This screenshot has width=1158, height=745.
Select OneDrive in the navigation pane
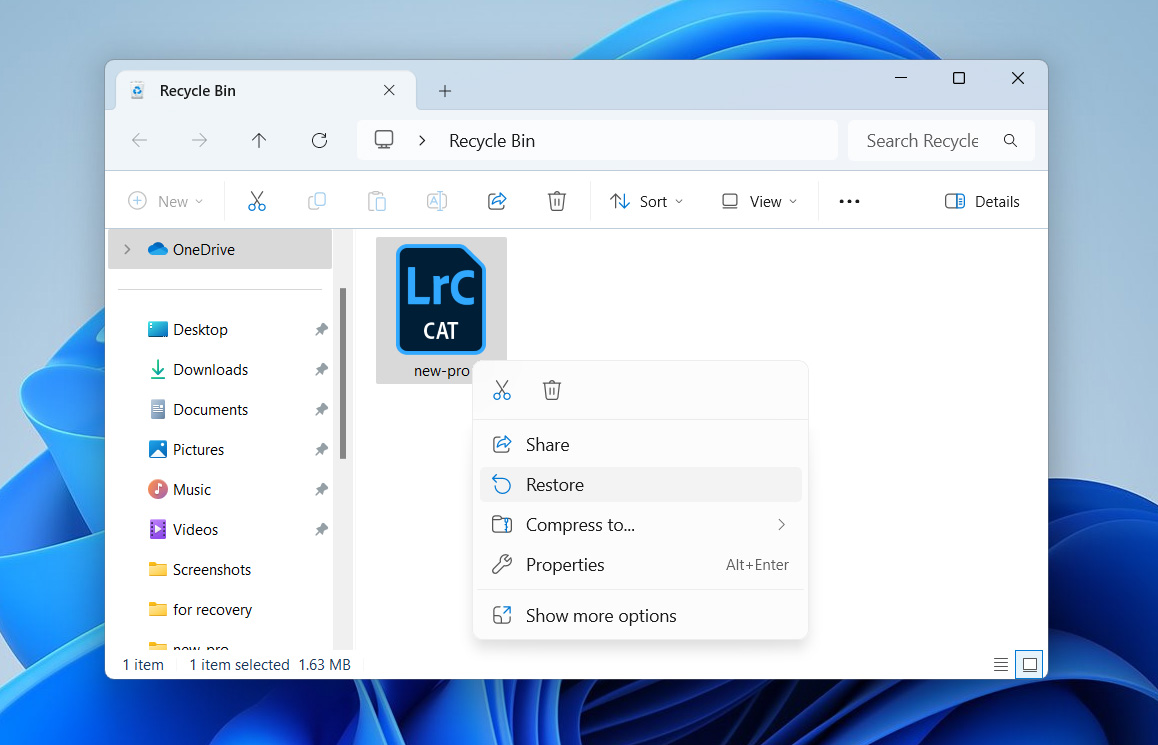click(x=220, y=250)
